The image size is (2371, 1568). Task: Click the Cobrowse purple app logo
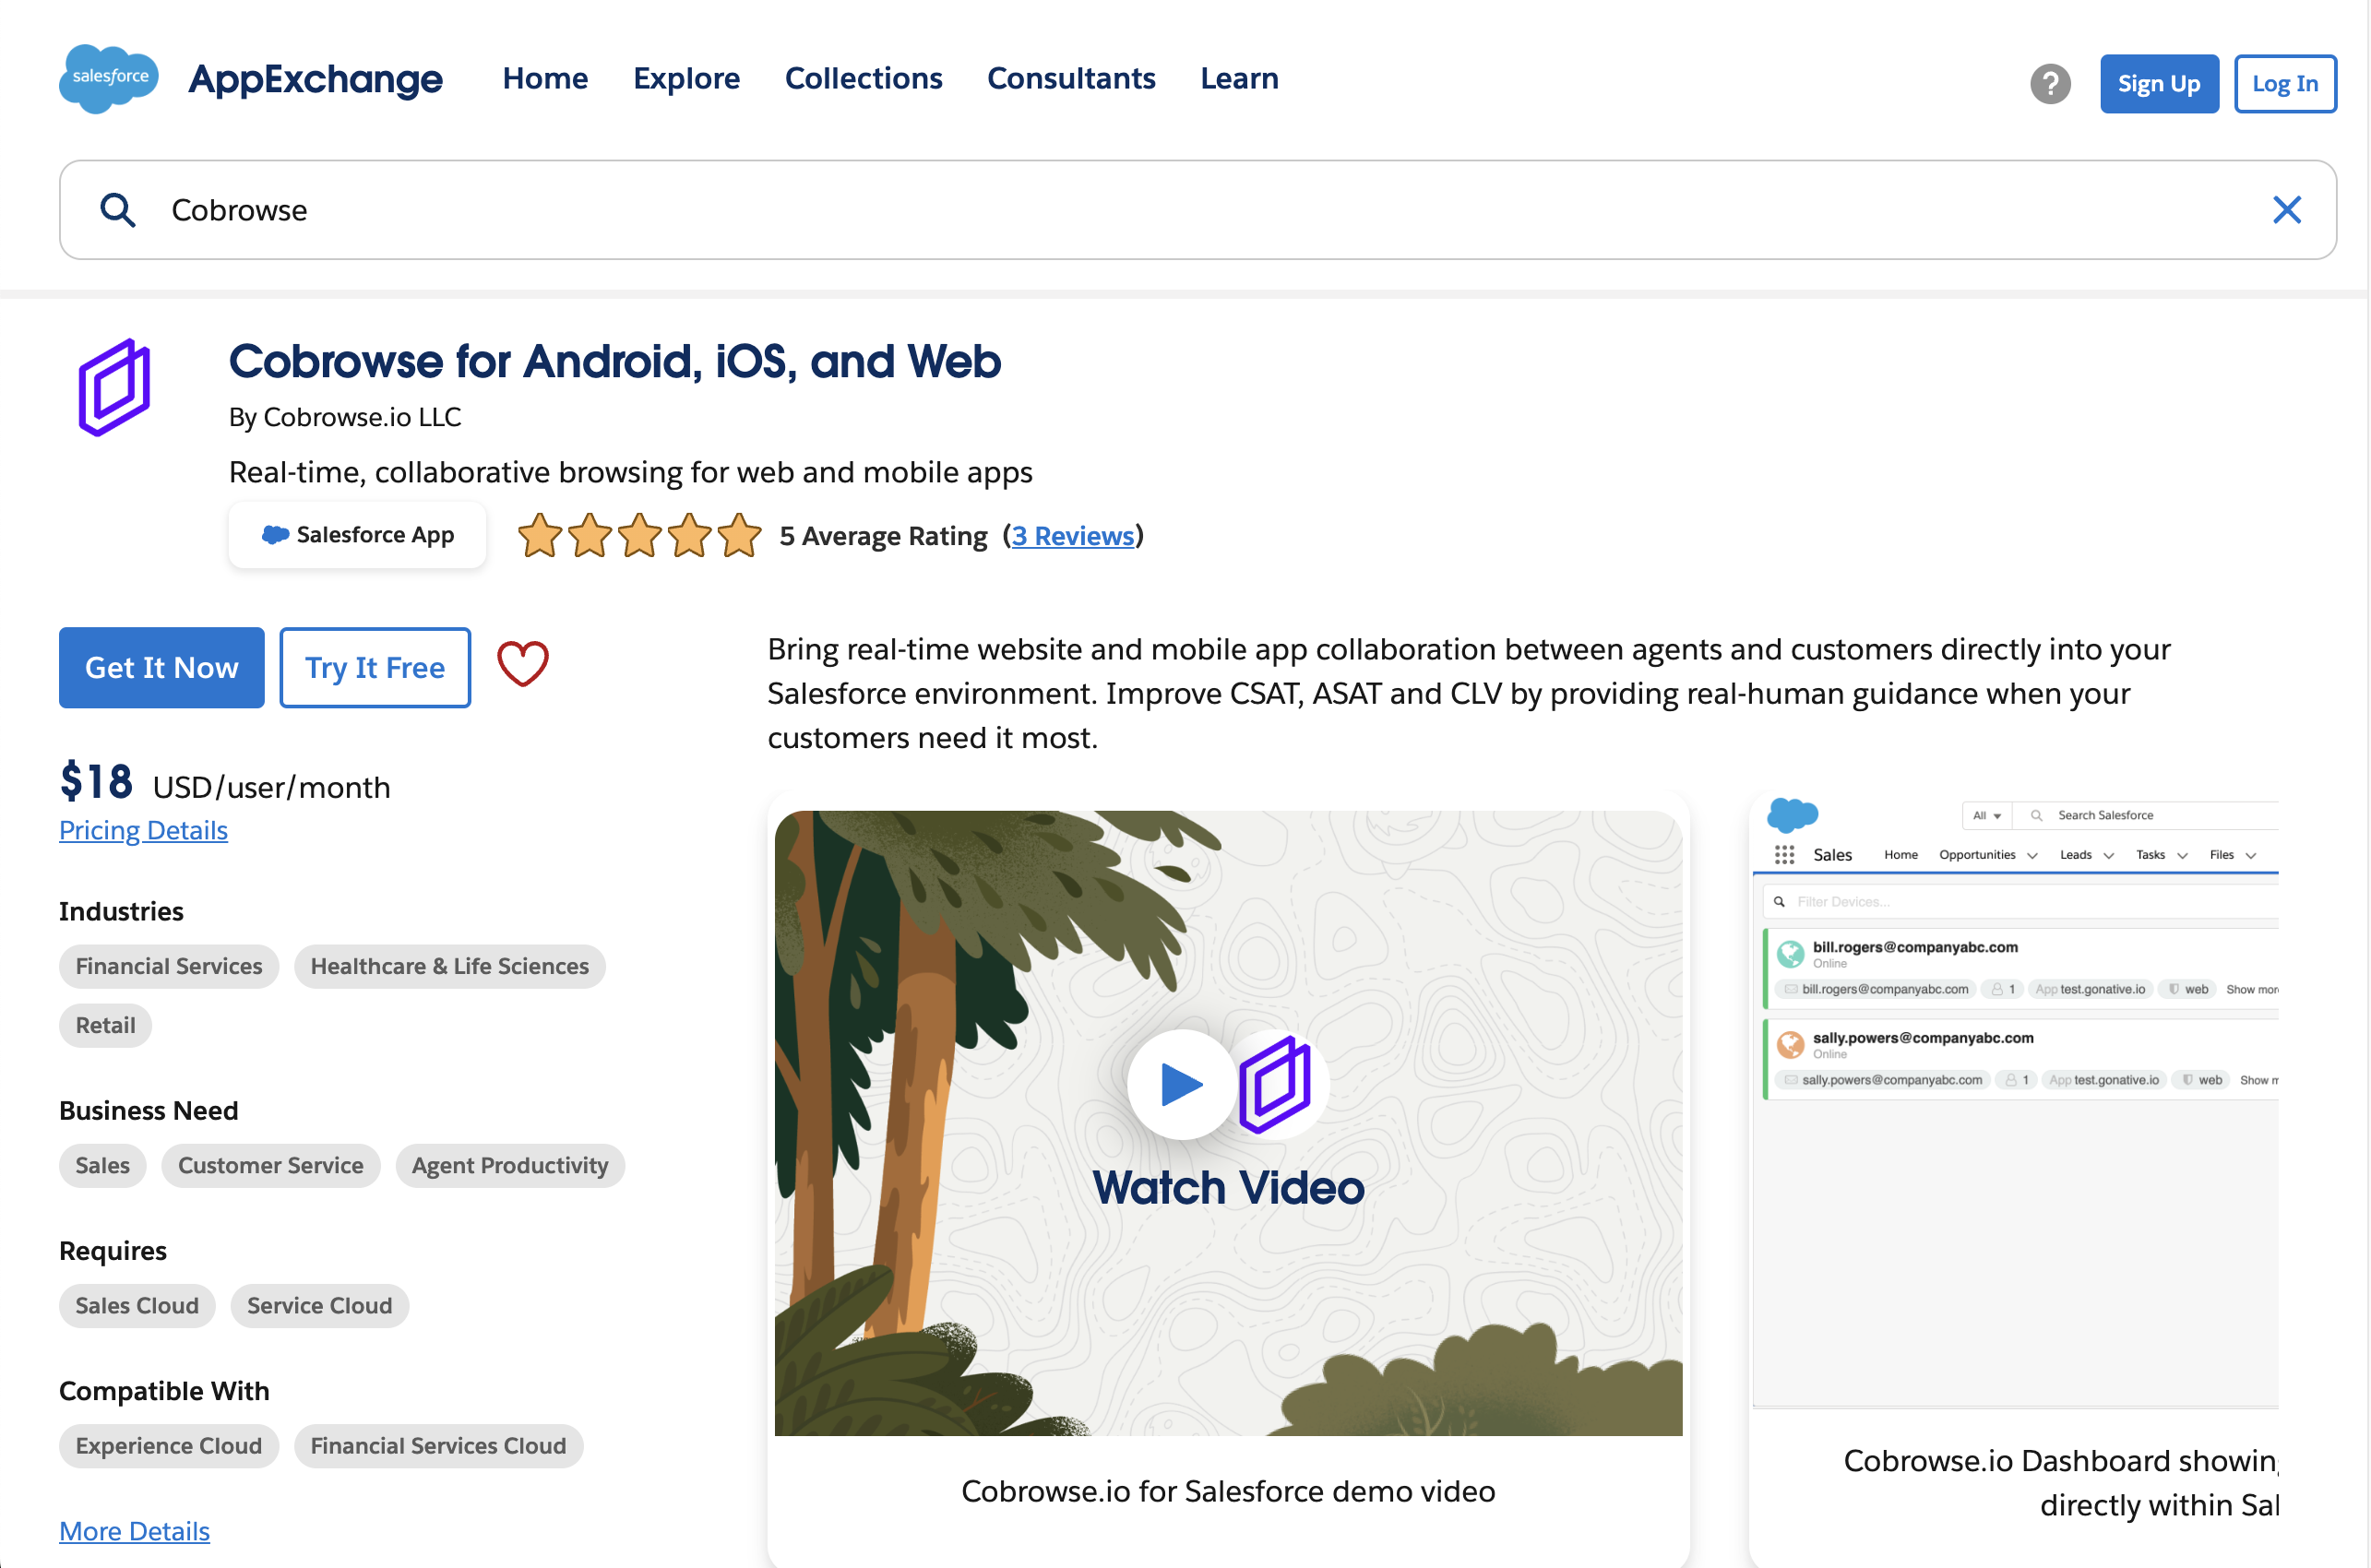click(114, 387)
